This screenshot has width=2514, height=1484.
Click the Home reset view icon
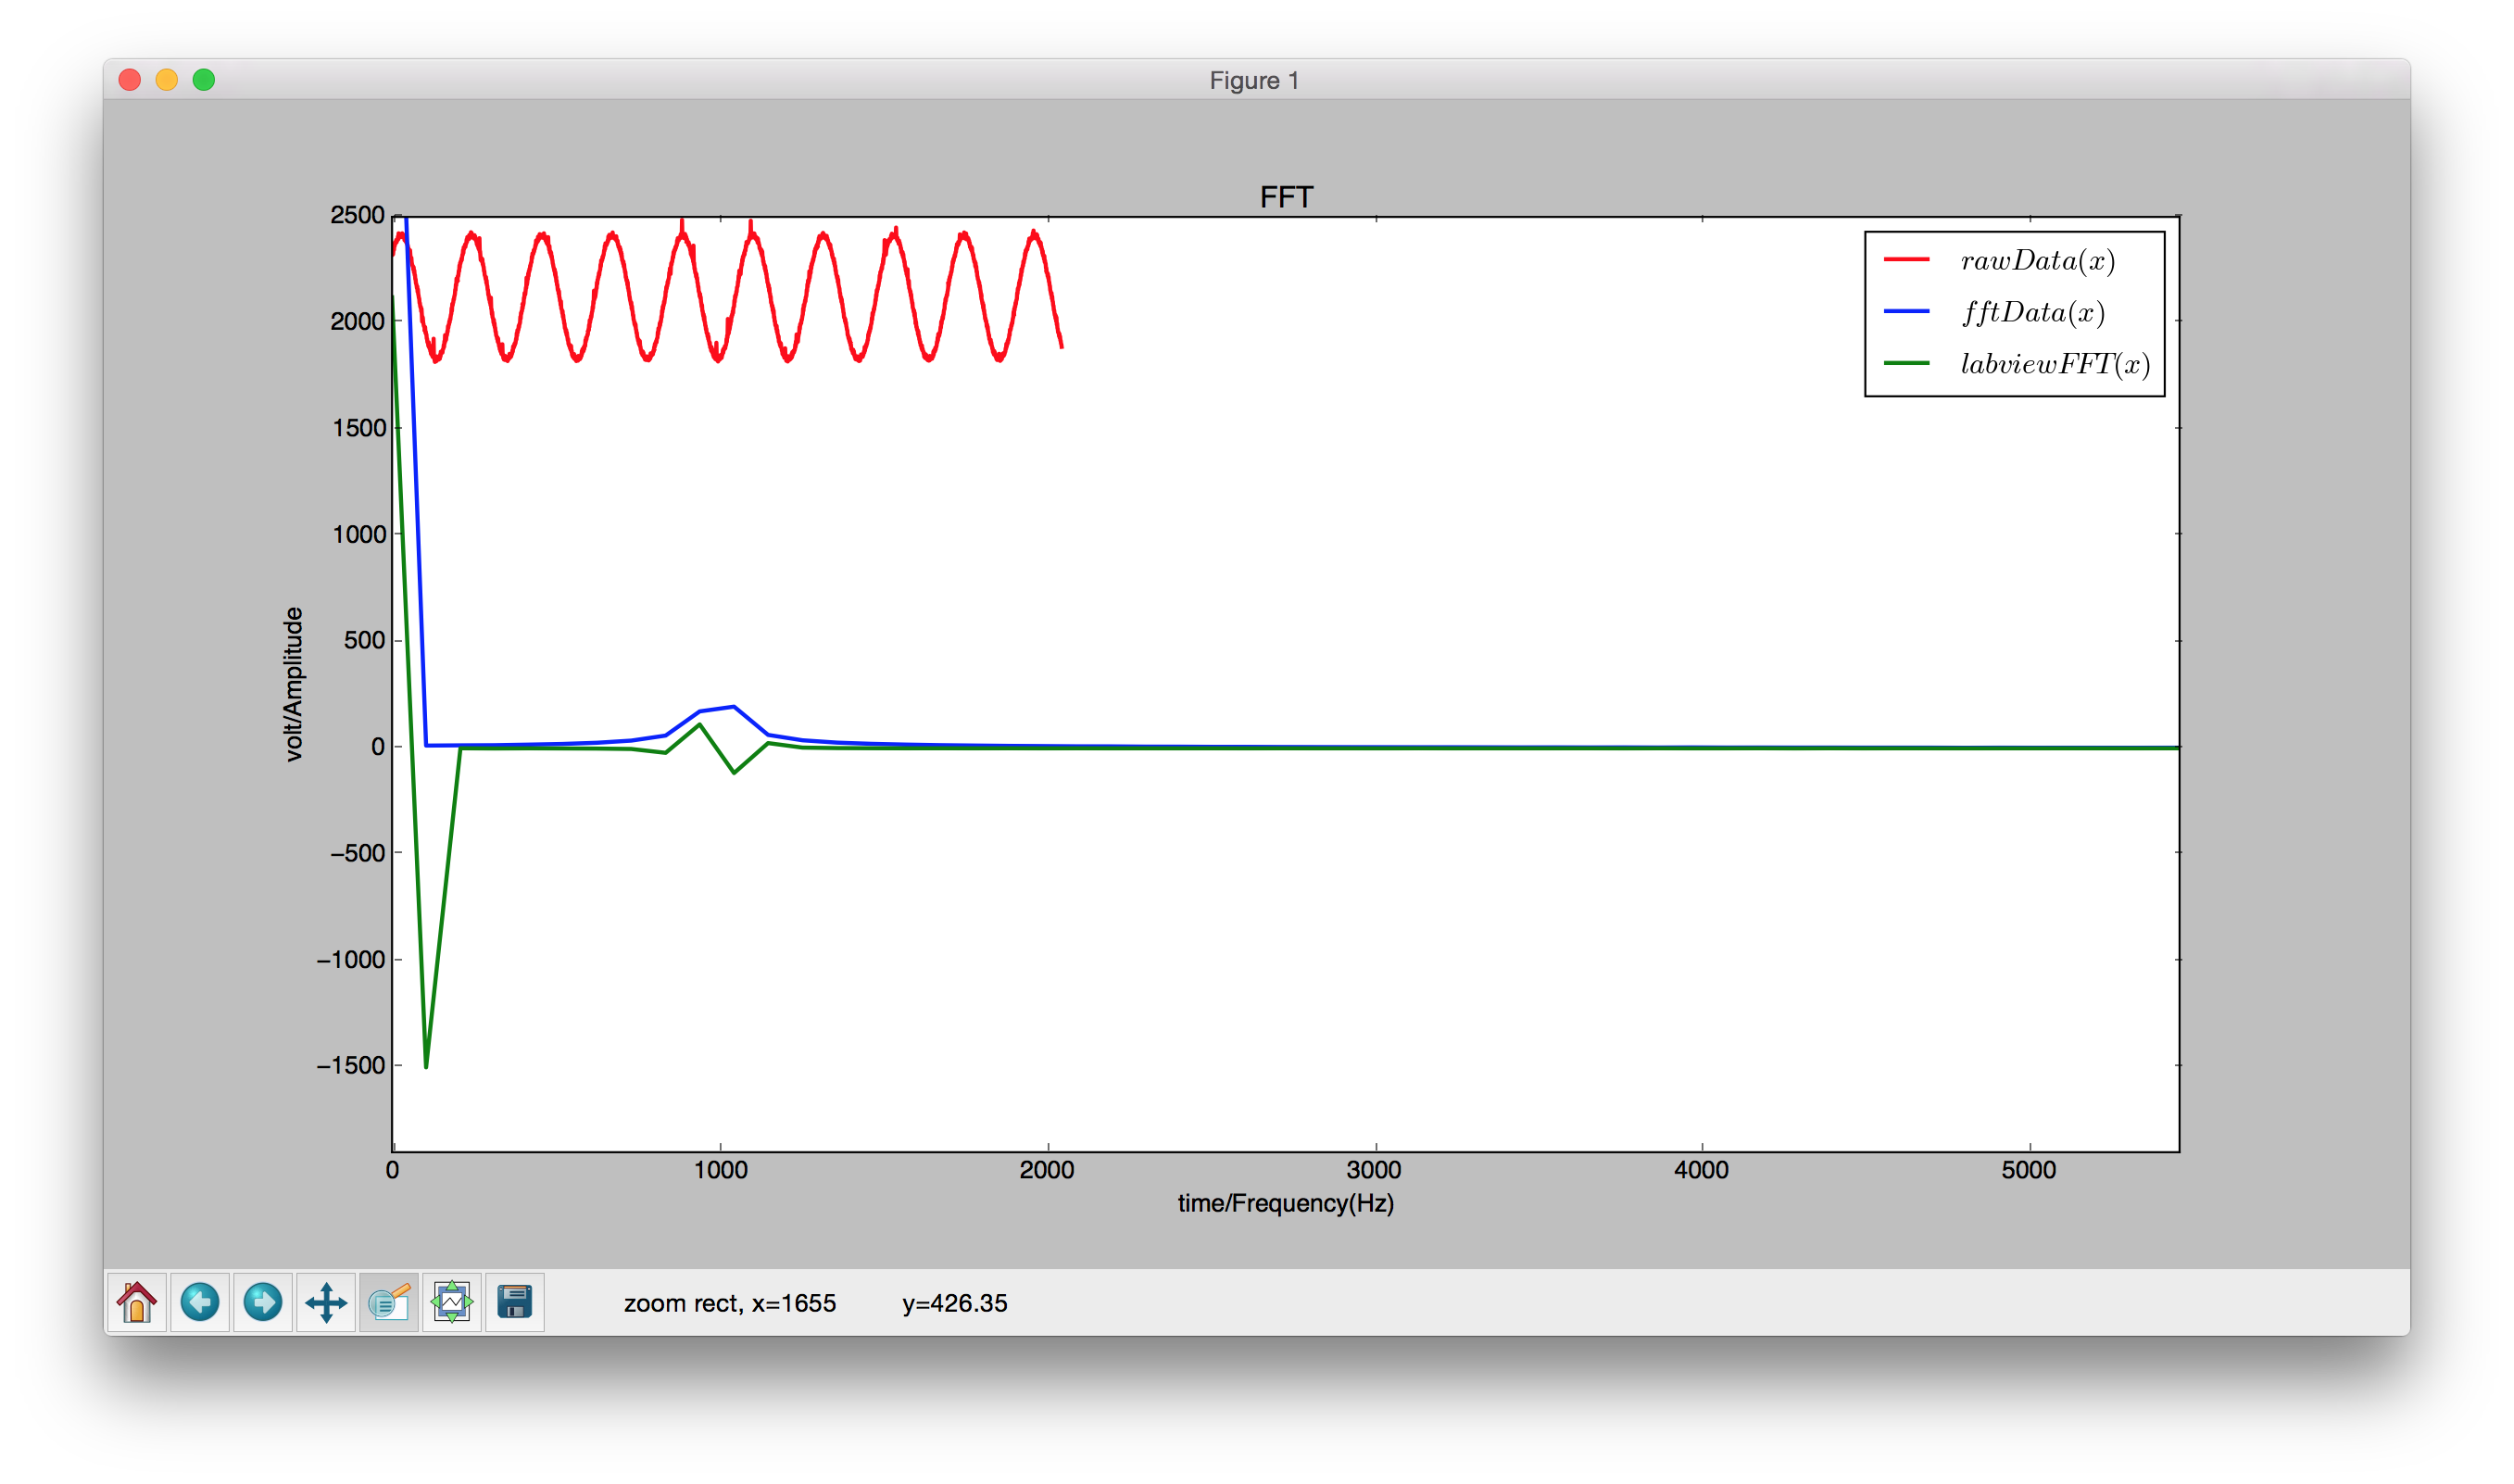pos(137,1302)
